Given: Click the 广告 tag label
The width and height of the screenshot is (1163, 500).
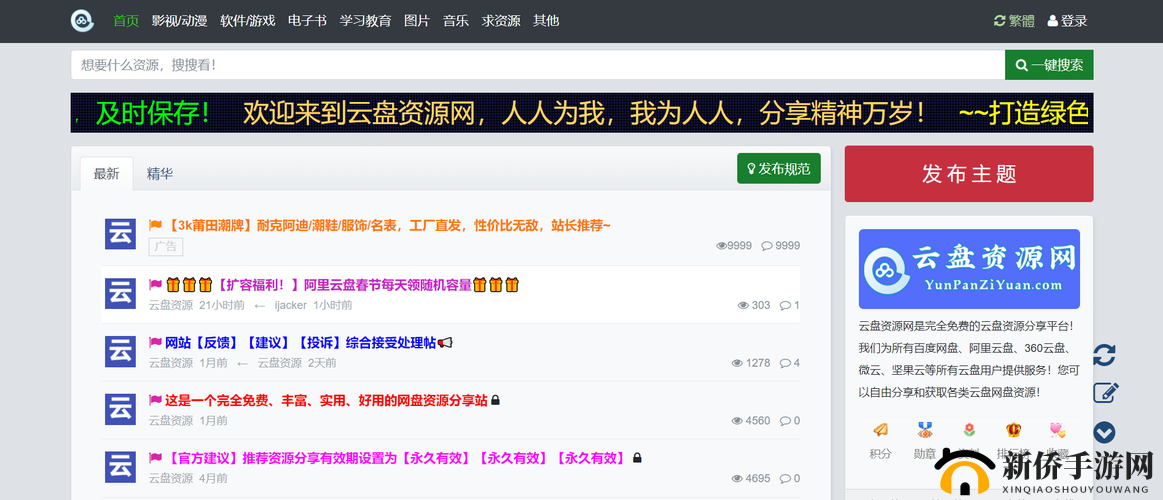Looking at the screenshot, I should (x=165, y=247).
